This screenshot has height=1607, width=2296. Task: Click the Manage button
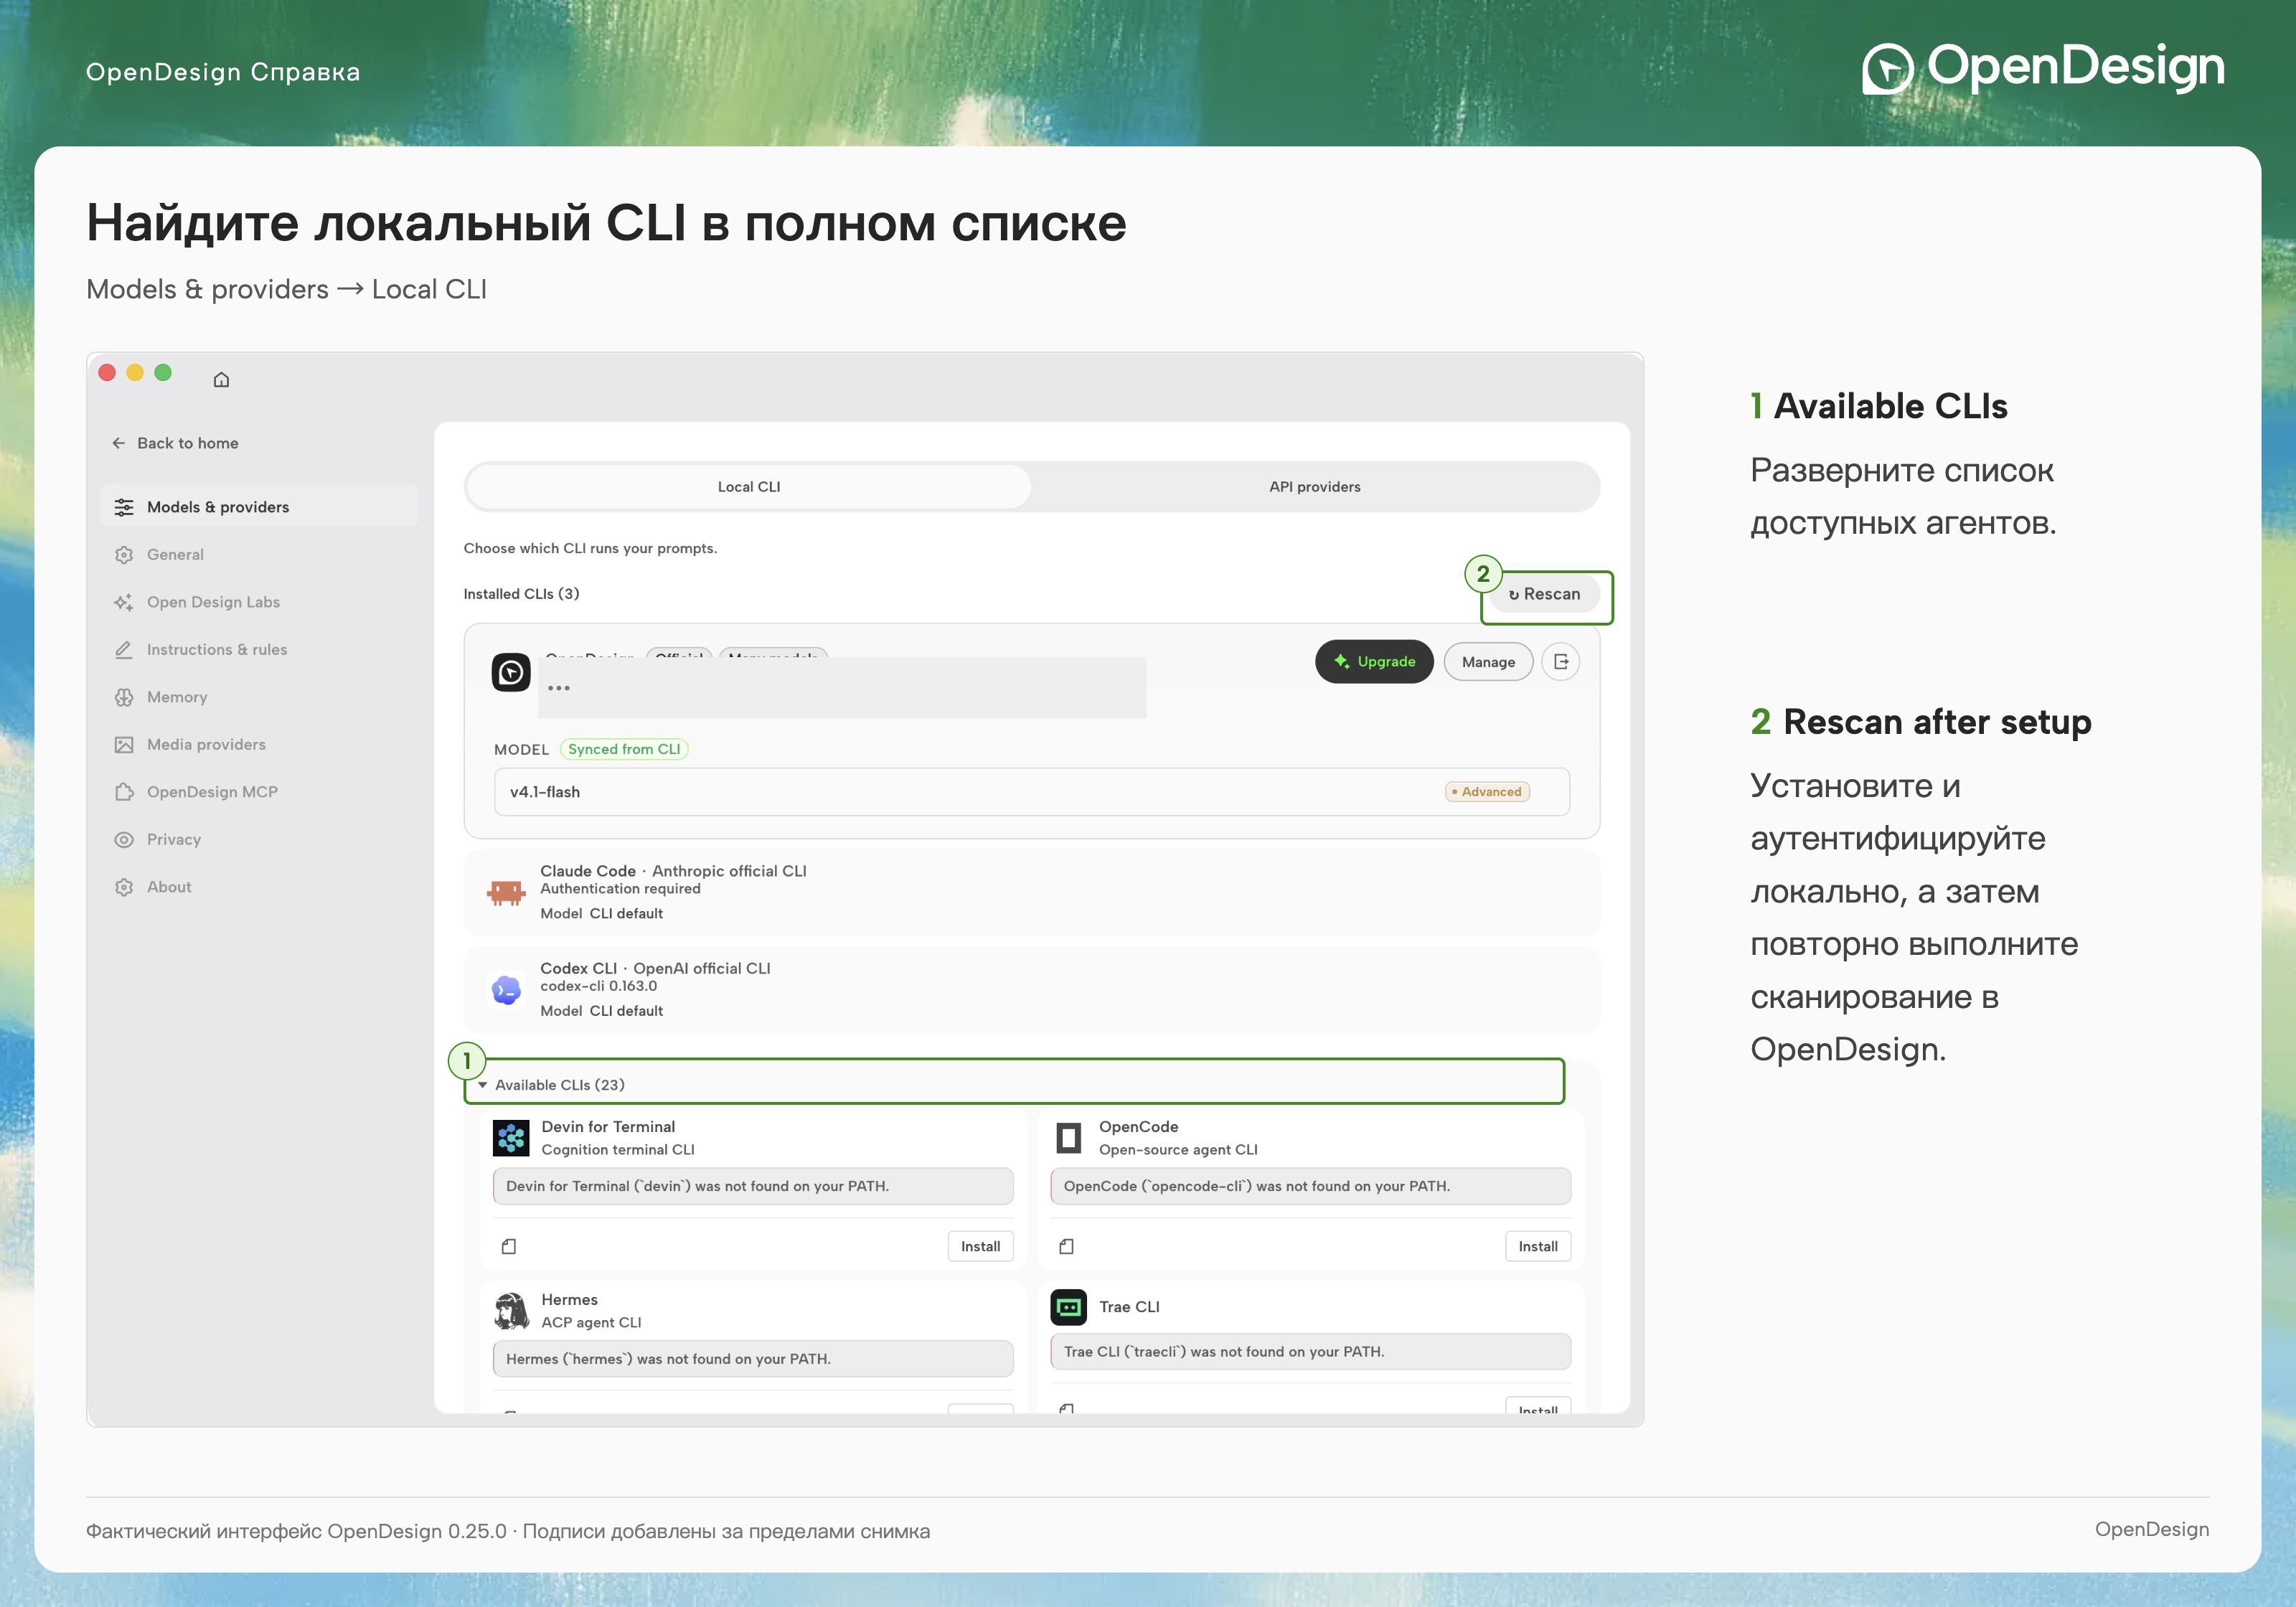tap(1488, 662)
